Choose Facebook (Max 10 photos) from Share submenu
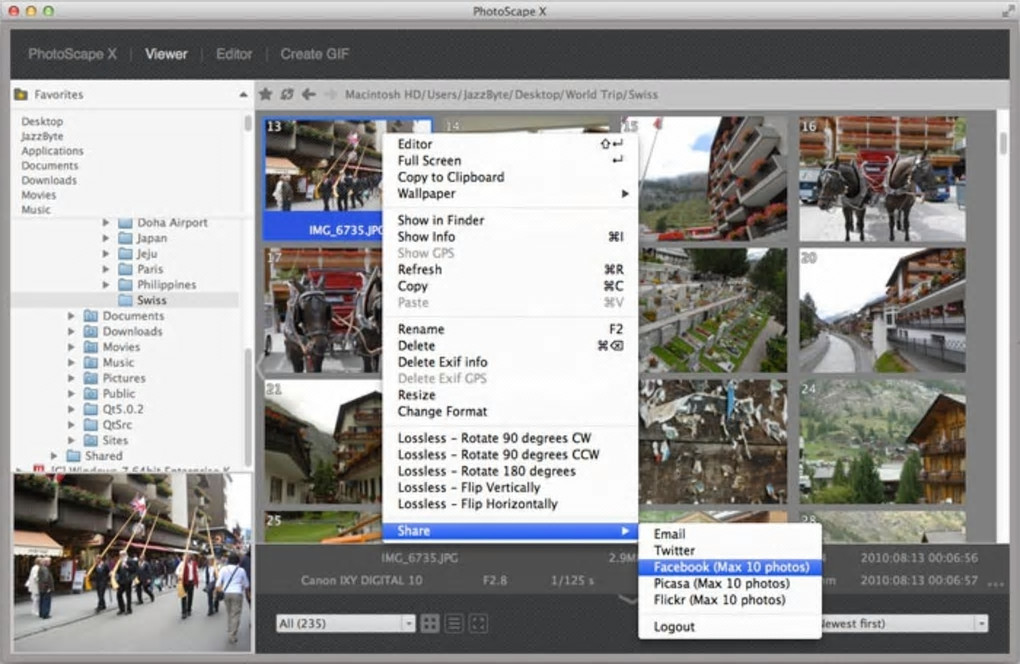1020x664 pixels. [x=730, y=567]
